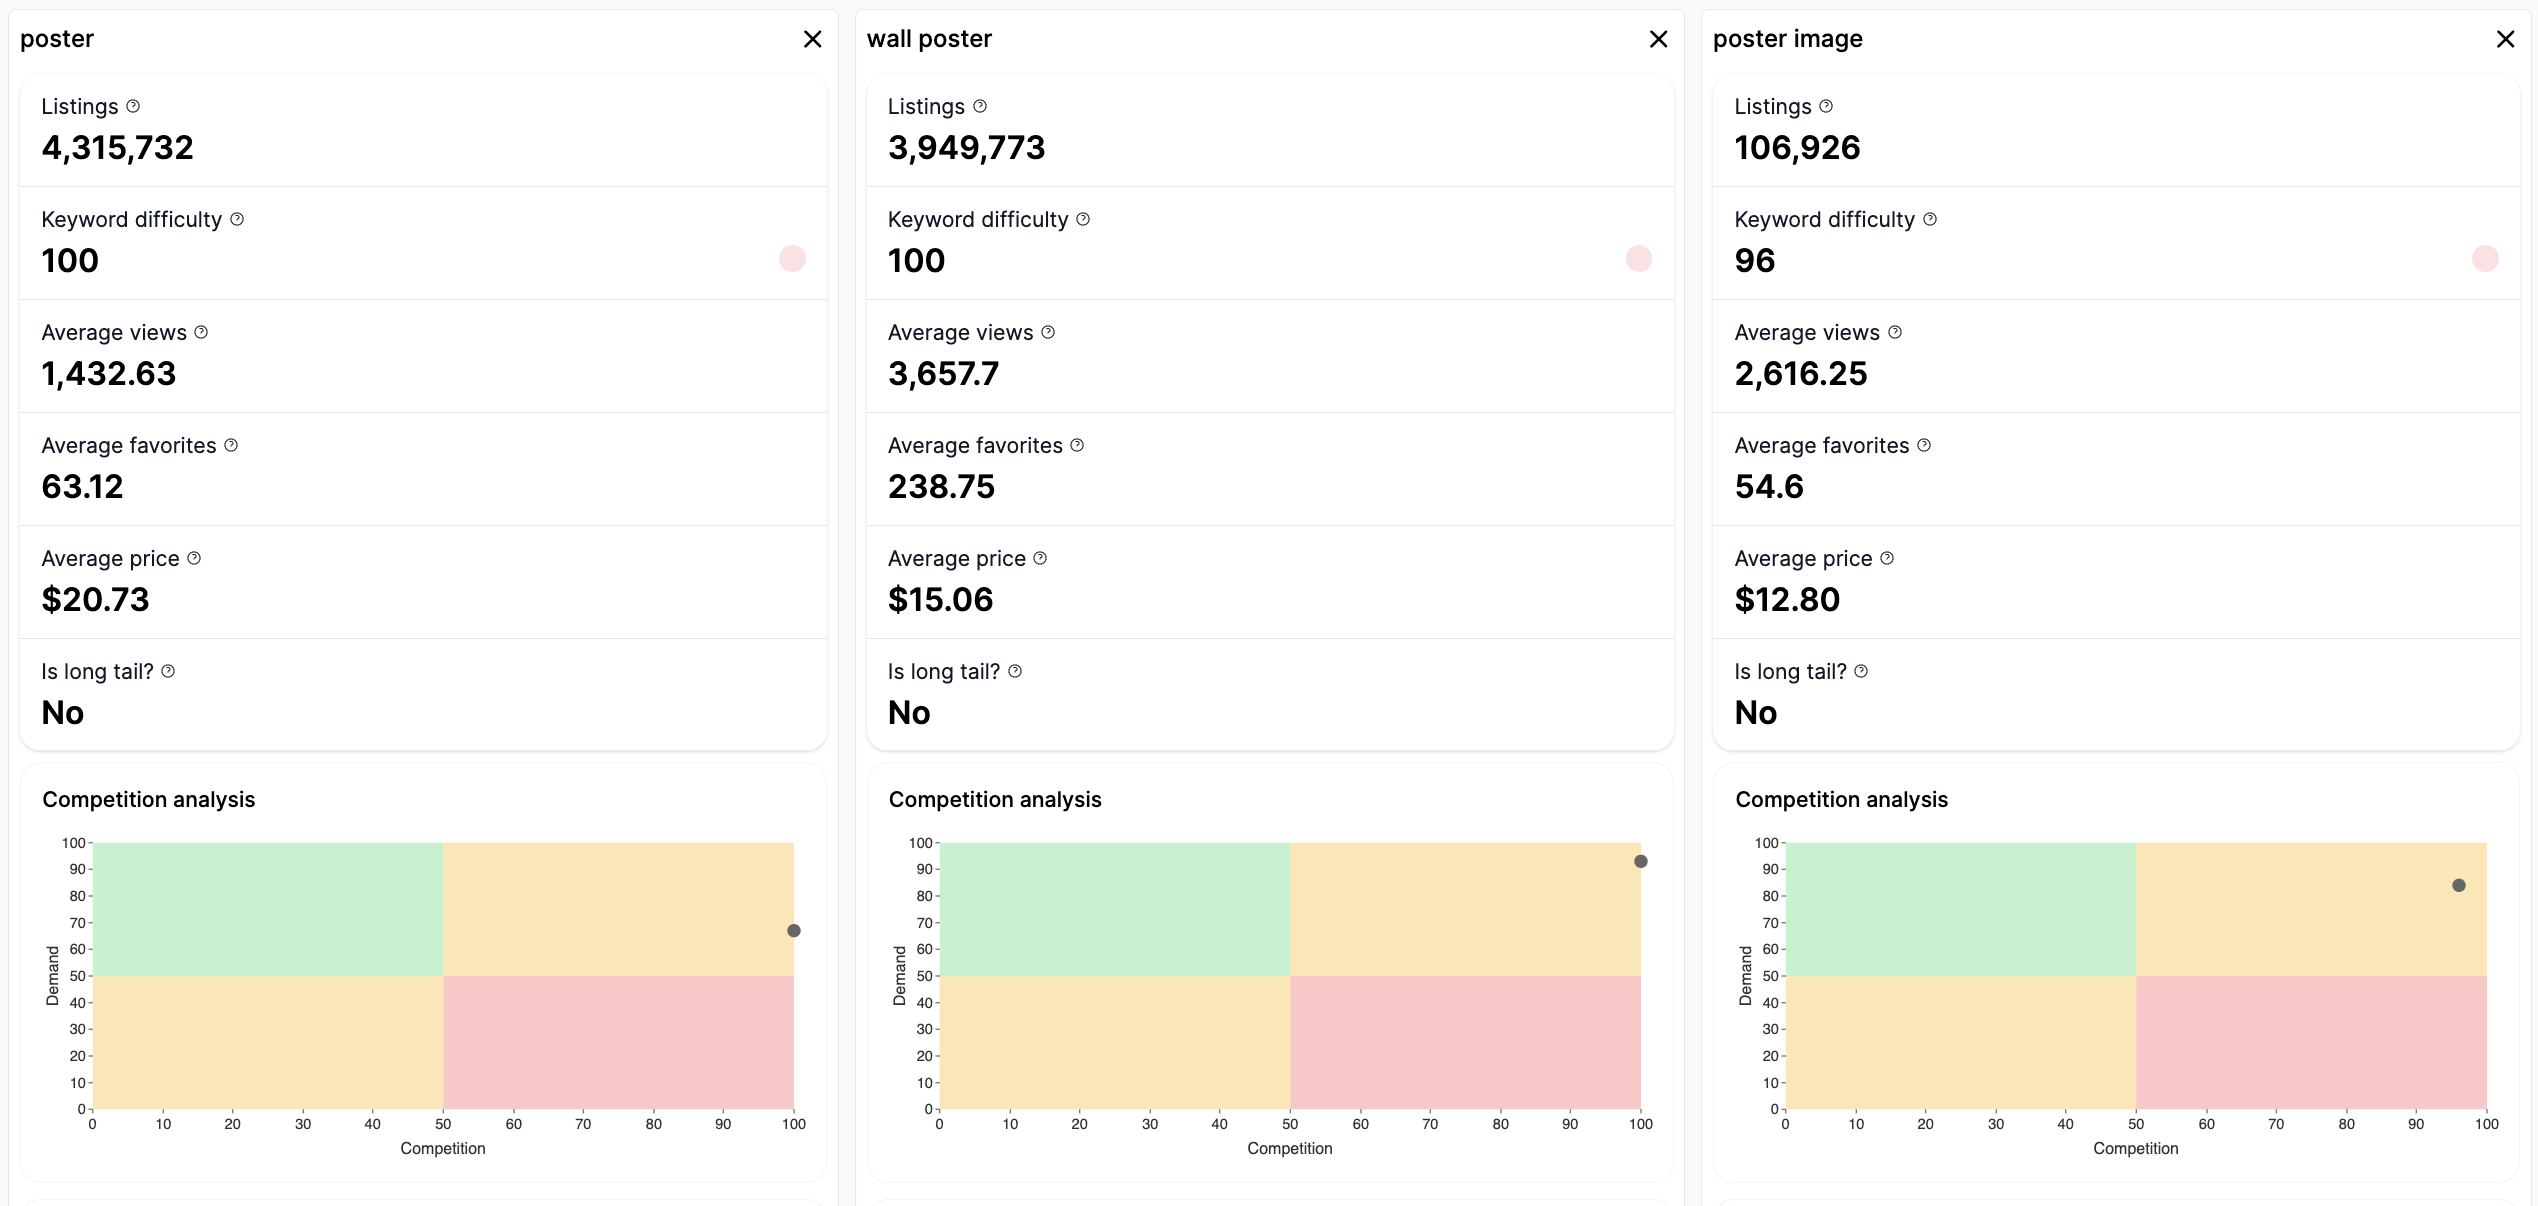Open Keyword difficulty help icon in wall poster panel
This screenshot has width=2538, height=1206.
point(1083,219)
